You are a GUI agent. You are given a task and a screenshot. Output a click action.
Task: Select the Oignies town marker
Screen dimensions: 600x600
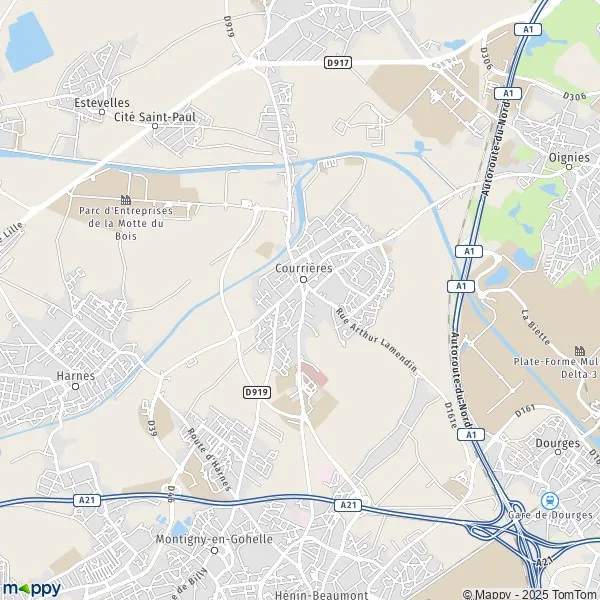tap(569, 167)
